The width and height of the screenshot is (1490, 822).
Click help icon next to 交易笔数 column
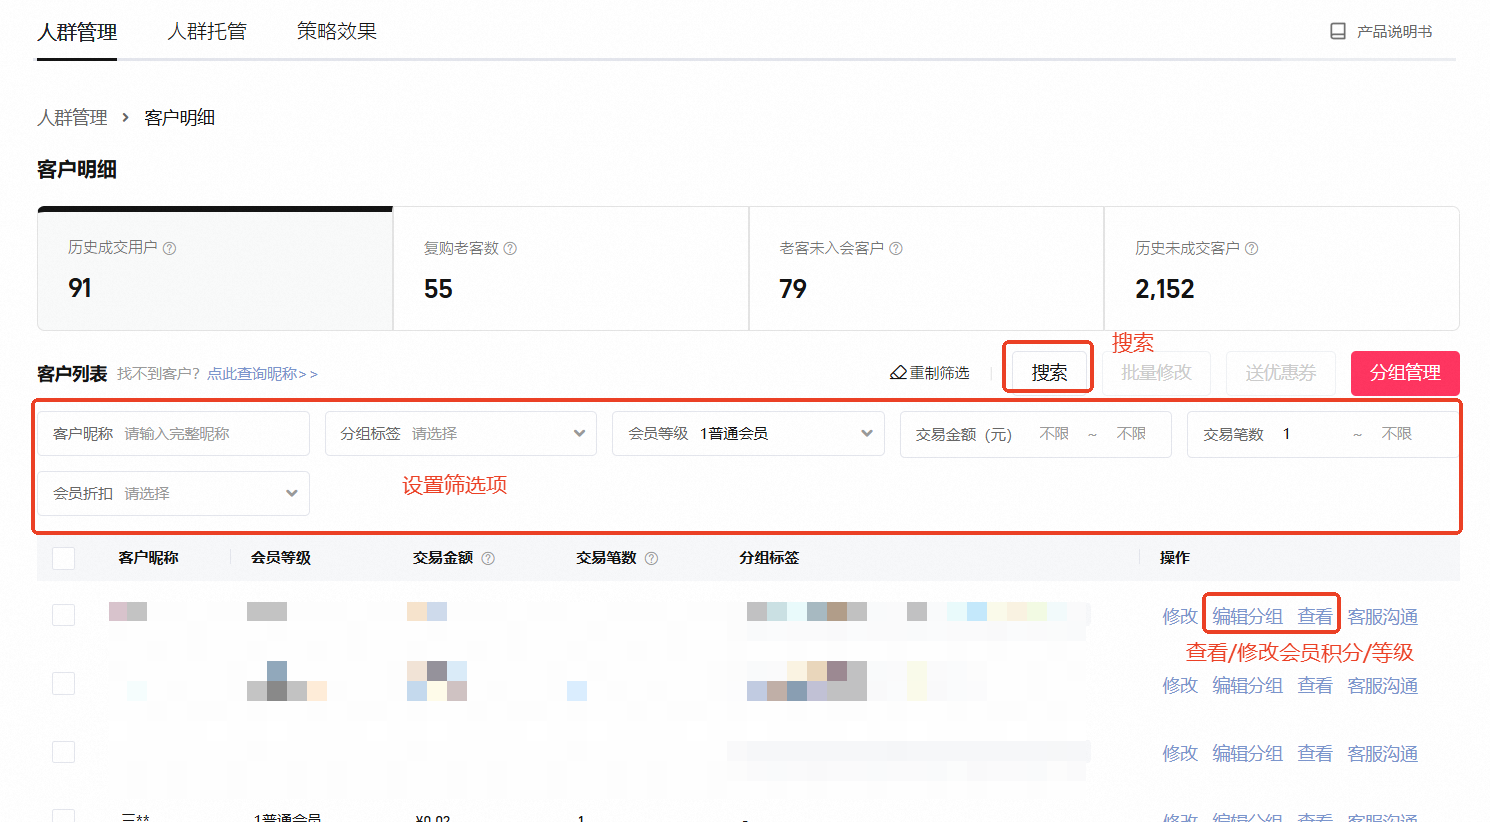(x=651, y=558)
